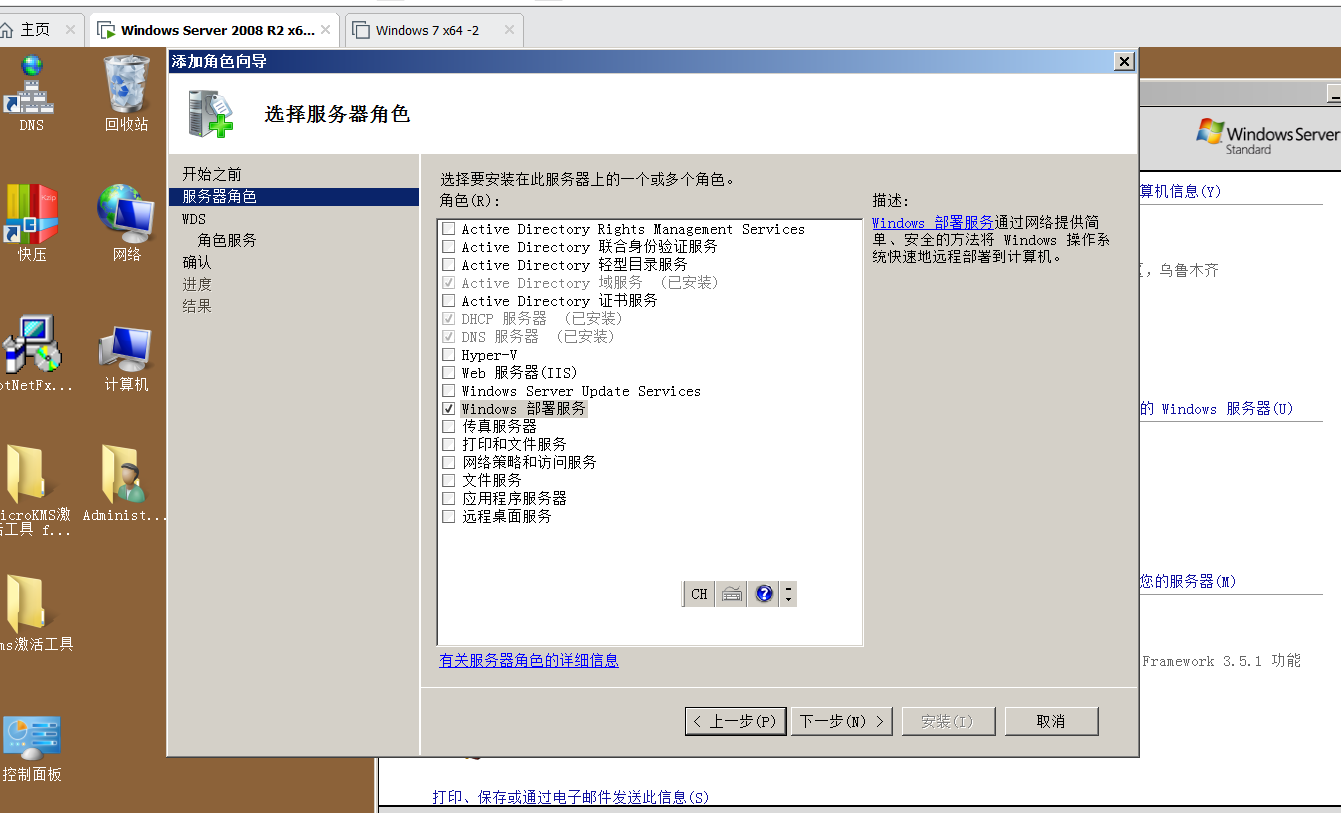Check Active Directory 联合身份验证服务 role
Image resolution: width=1341 pixels, height=813 pixels.
pos(449,247)
